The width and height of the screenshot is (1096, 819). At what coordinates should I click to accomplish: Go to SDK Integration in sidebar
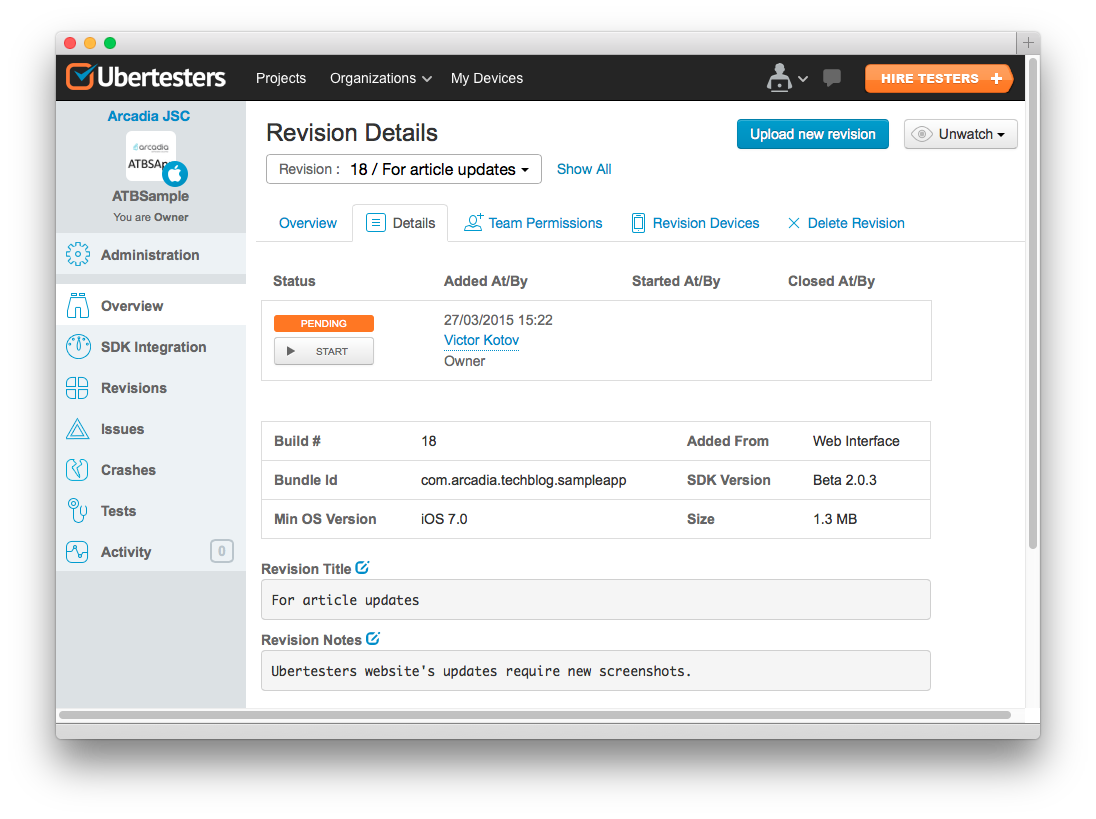(x=153, y=347)
